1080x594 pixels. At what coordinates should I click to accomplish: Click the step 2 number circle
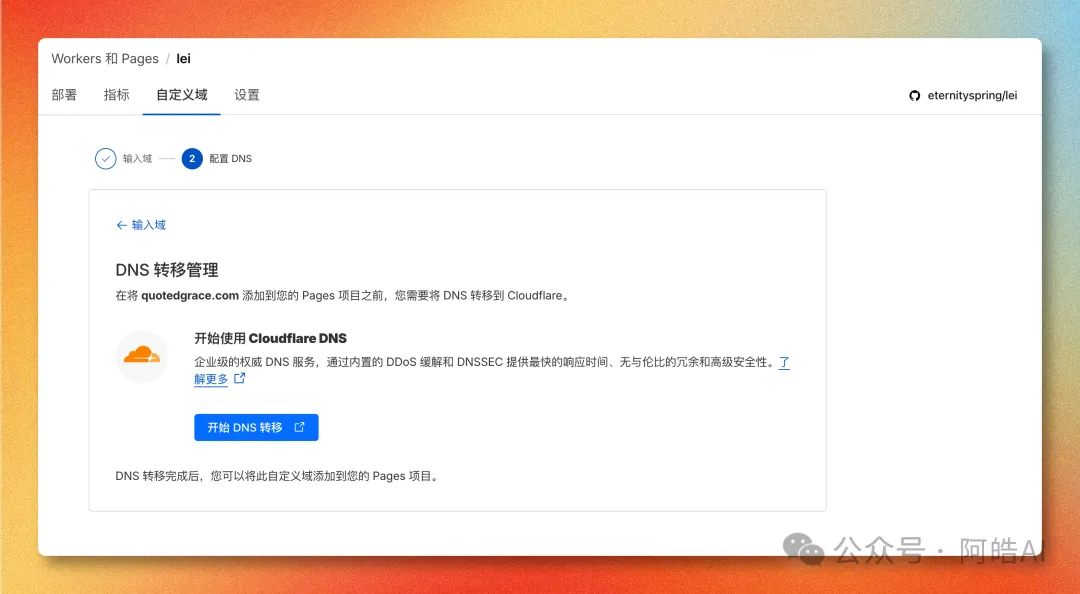(x=192, y=158)
